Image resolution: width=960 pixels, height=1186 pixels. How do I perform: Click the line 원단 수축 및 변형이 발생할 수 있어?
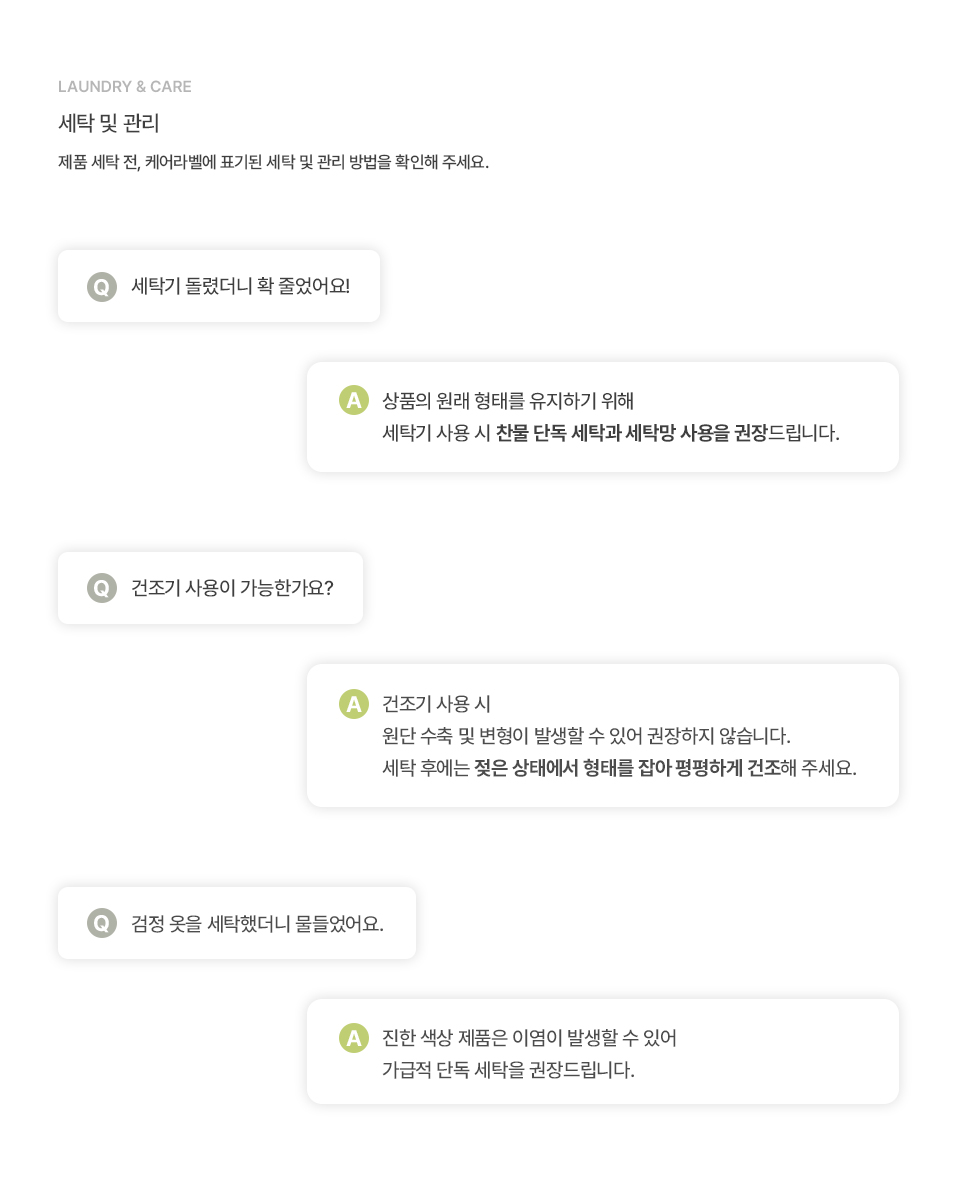click(586, 735)
